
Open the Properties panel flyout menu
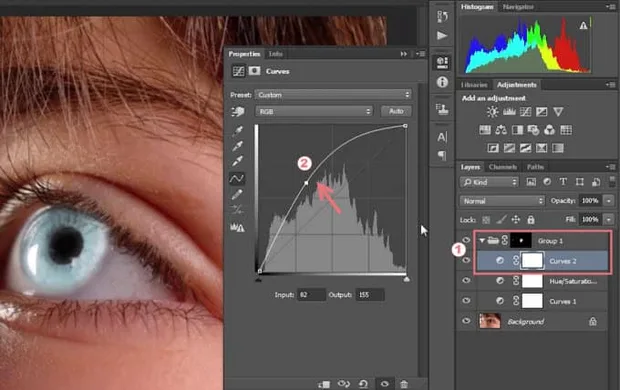(420, 54)
